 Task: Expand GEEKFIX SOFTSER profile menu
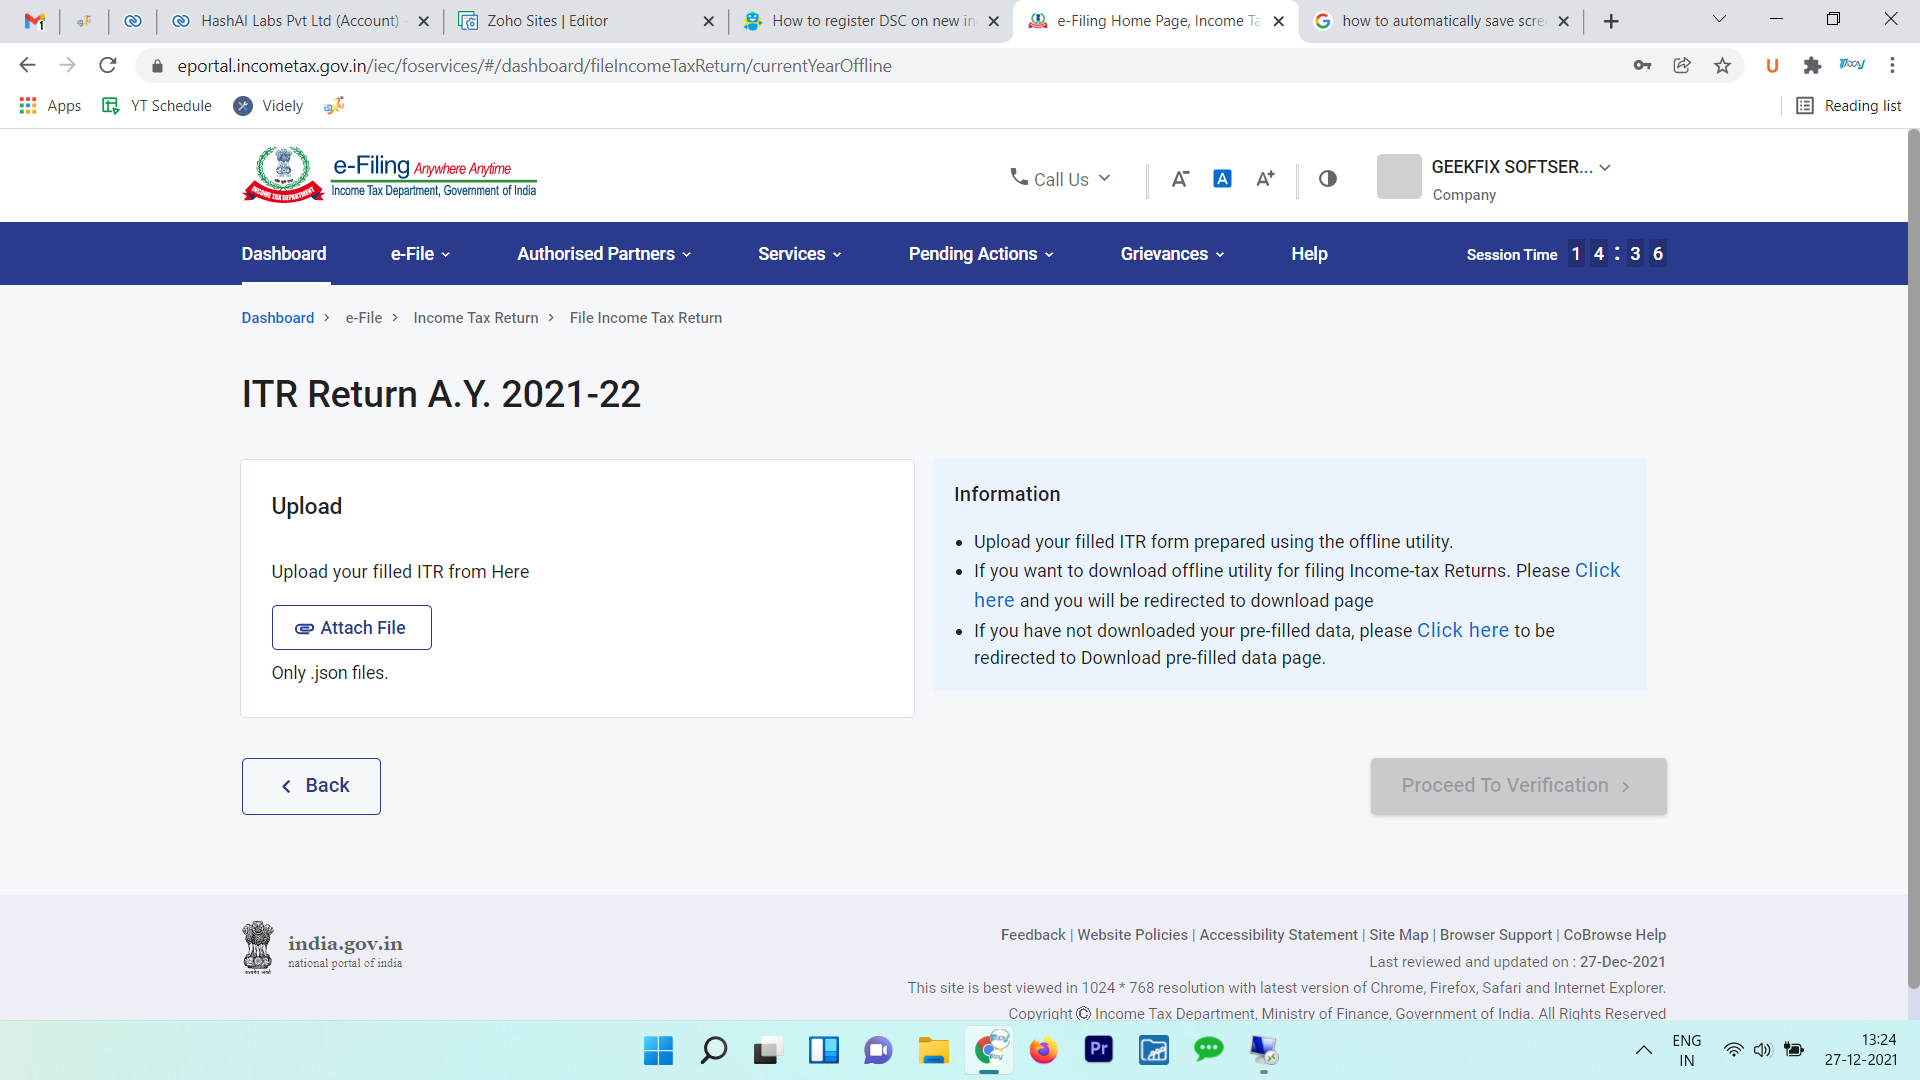pyautogui.click(x=1521, y=167)
